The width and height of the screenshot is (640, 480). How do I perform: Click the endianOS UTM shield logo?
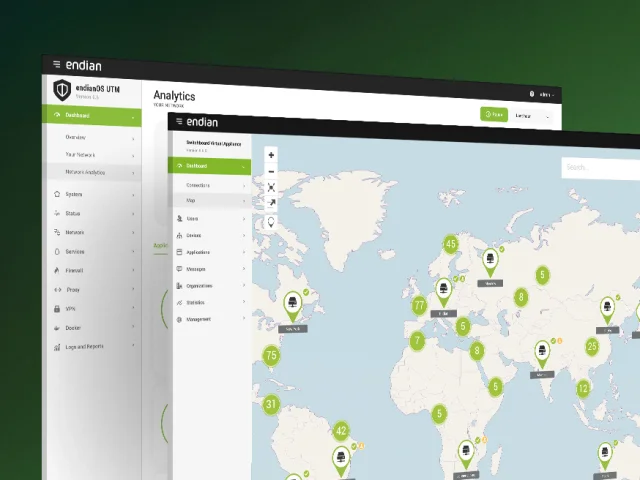[x=62, y=90]
